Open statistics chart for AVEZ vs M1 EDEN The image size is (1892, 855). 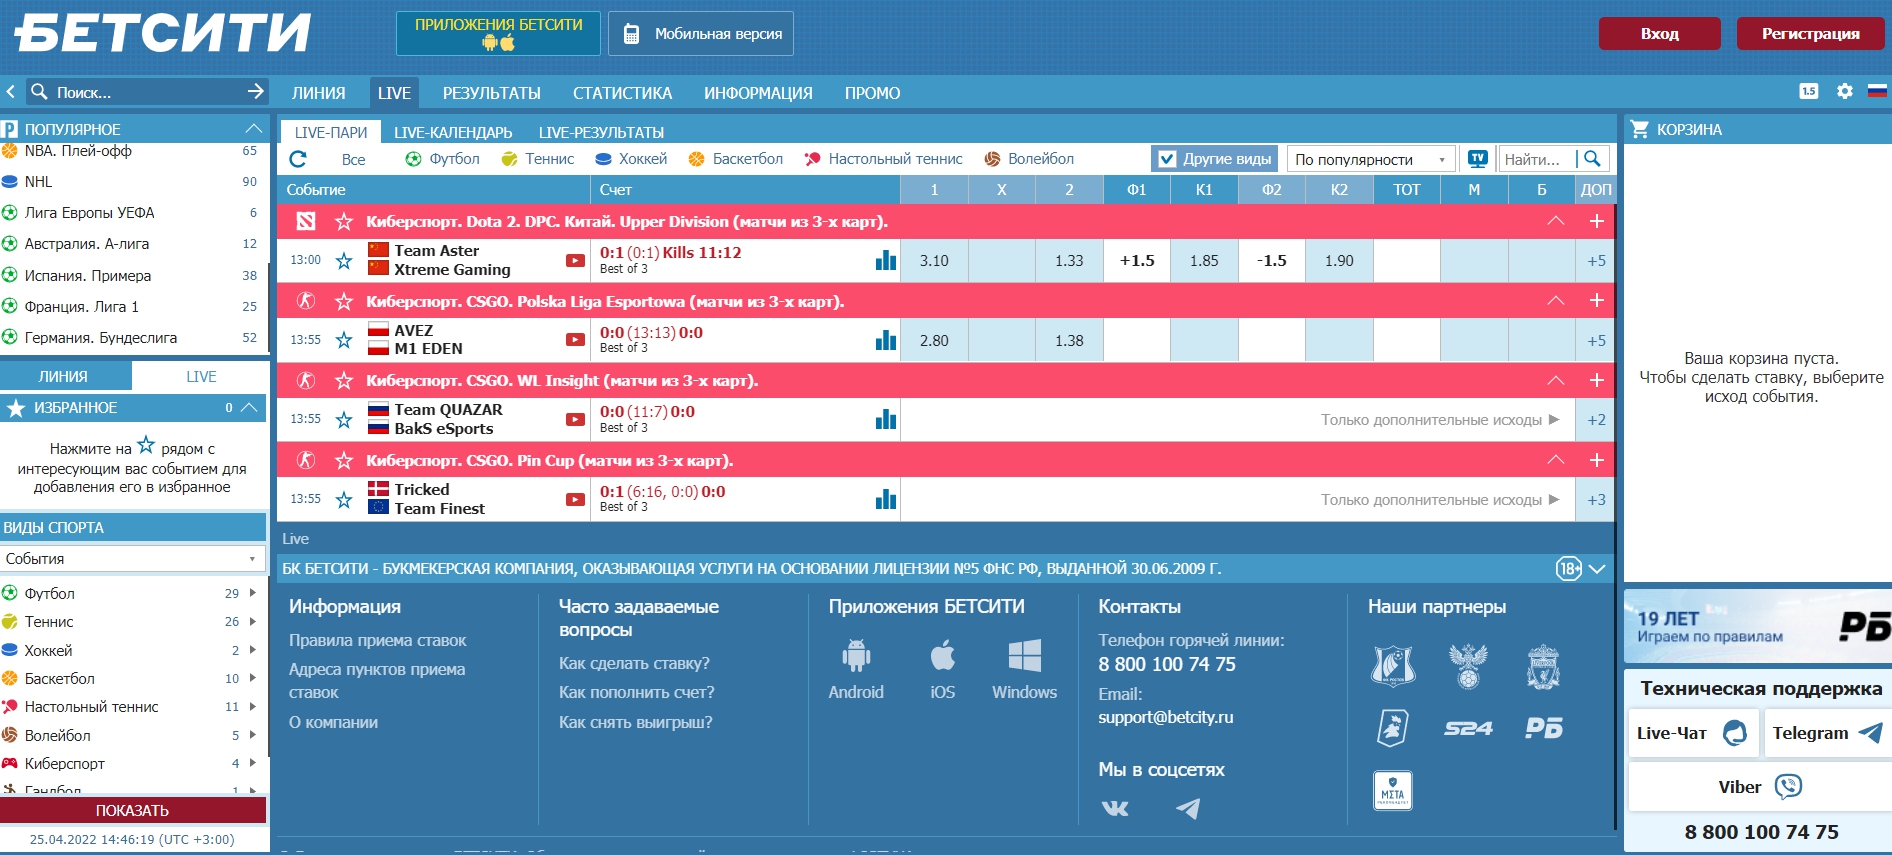885,341
